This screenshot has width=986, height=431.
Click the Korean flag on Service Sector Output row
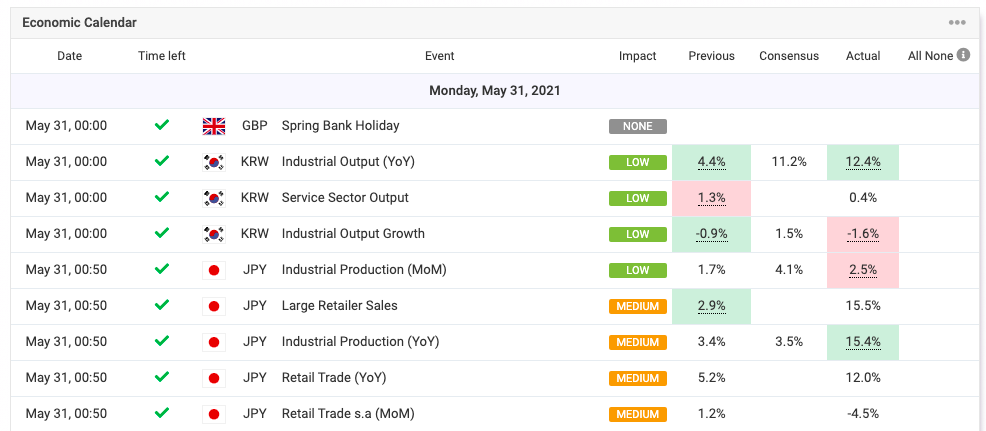(x=214, y=198)
